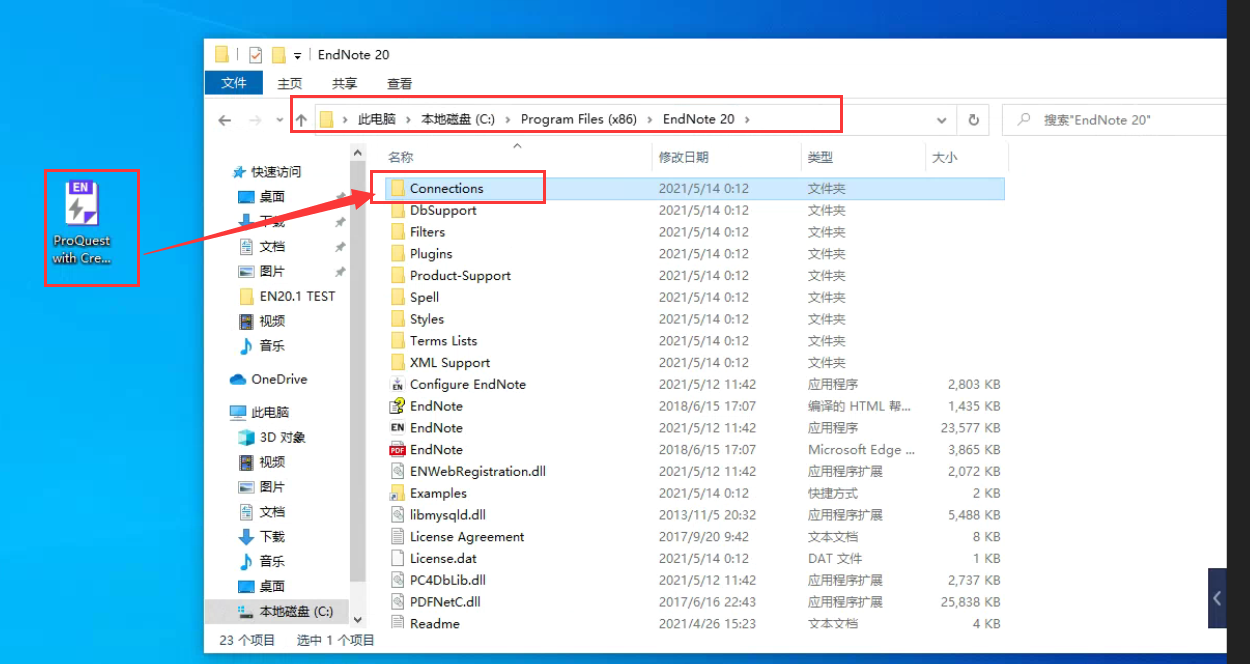Click 此电脑 breadcrumb in address bar
Screen dimensions: 1250x664
tap(377, 119)
